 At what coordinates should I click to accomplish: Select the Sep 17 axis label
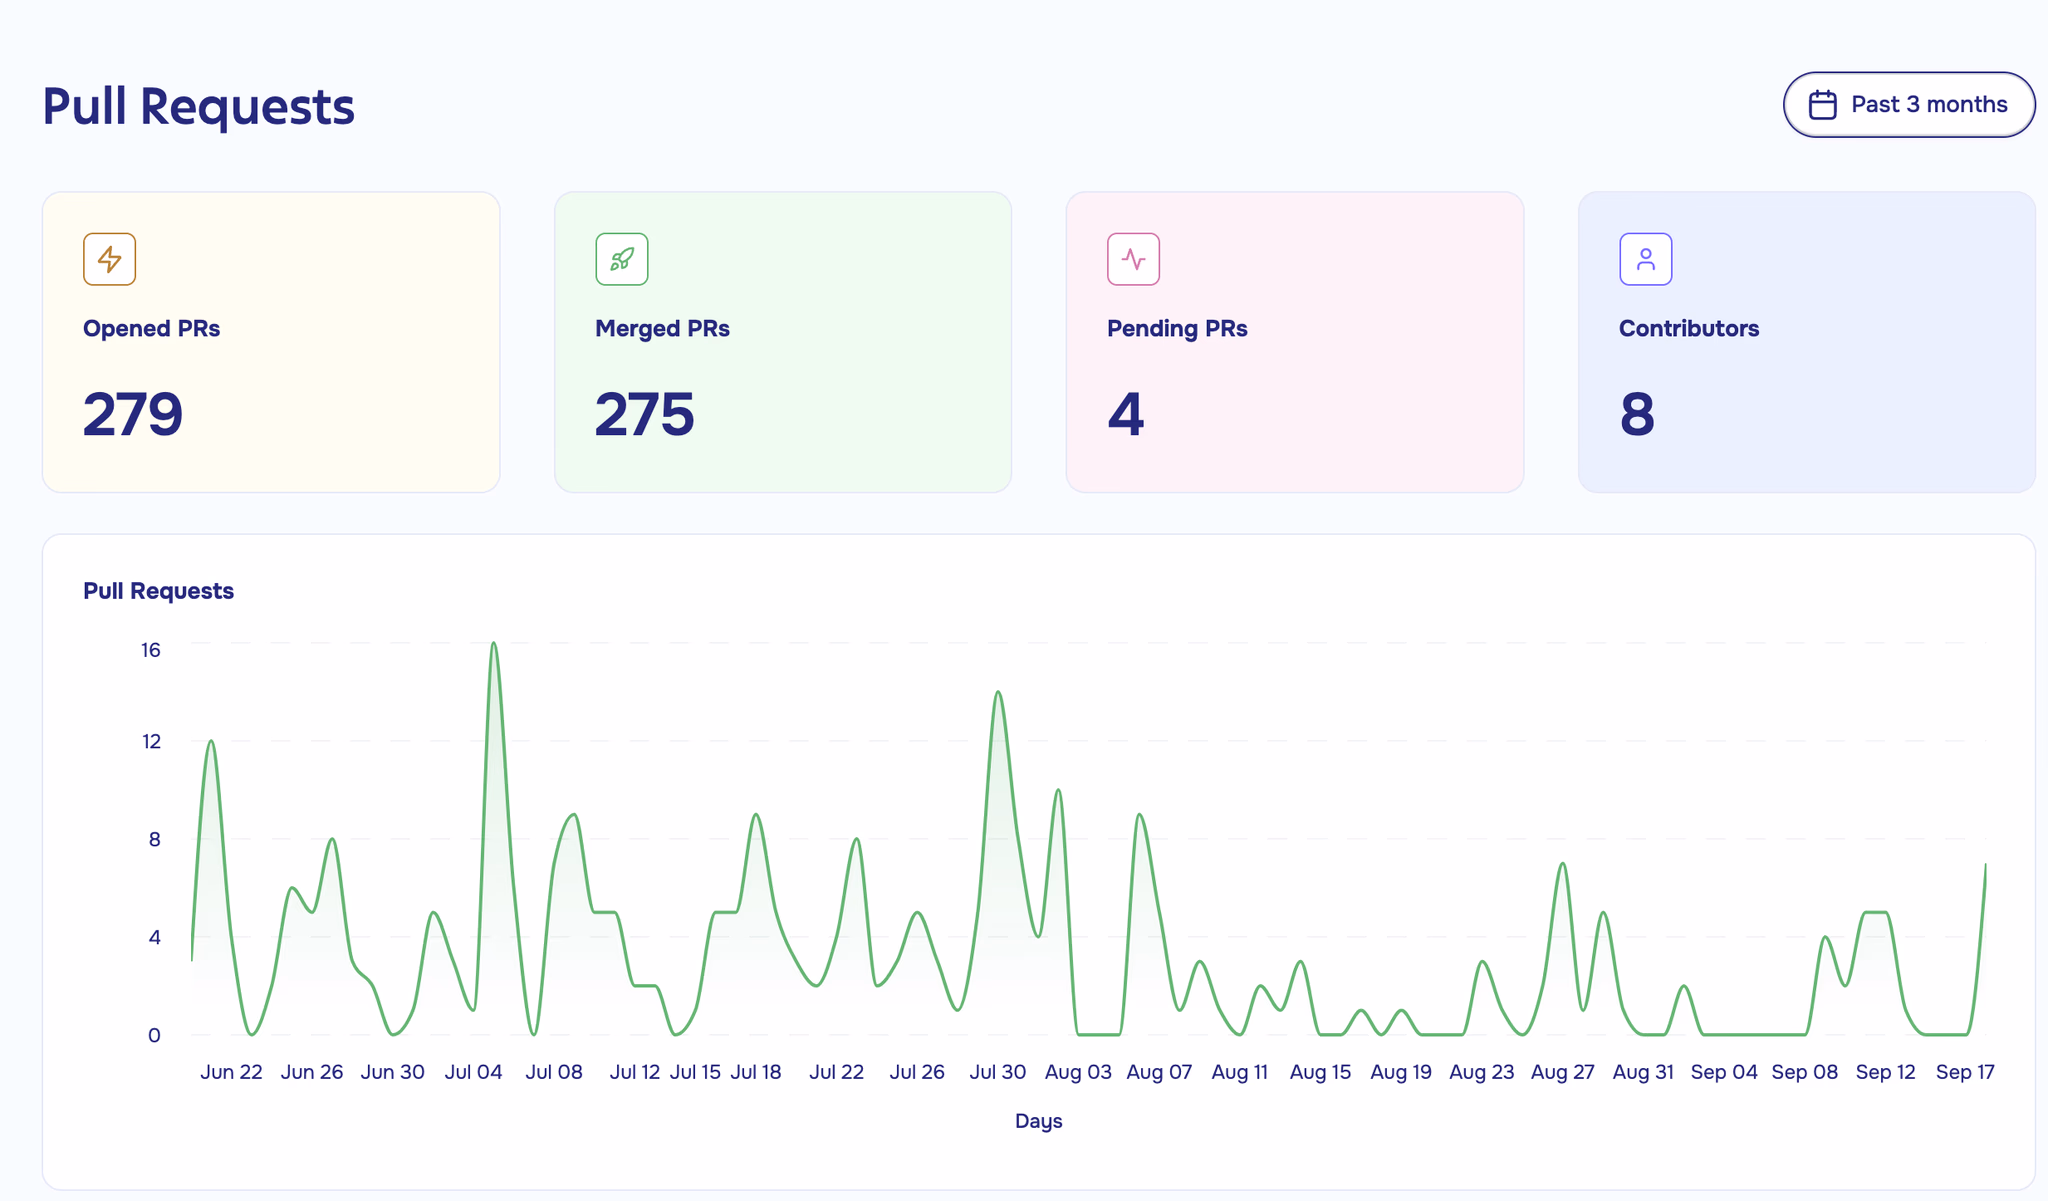coord(1964,1071)
